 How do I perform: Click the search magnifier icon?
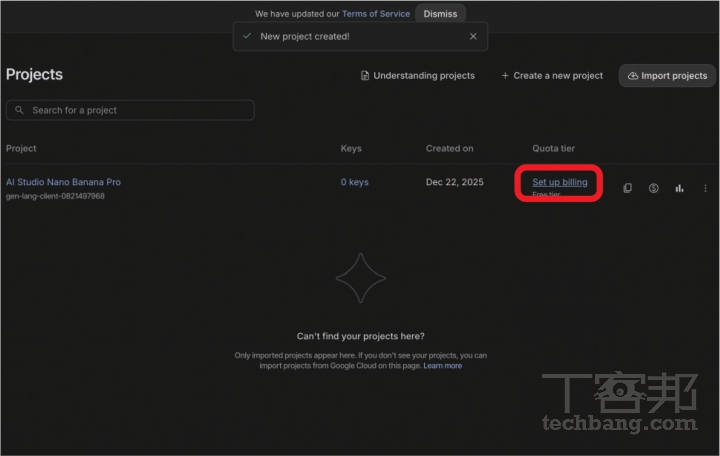click(x=20, y=110)
